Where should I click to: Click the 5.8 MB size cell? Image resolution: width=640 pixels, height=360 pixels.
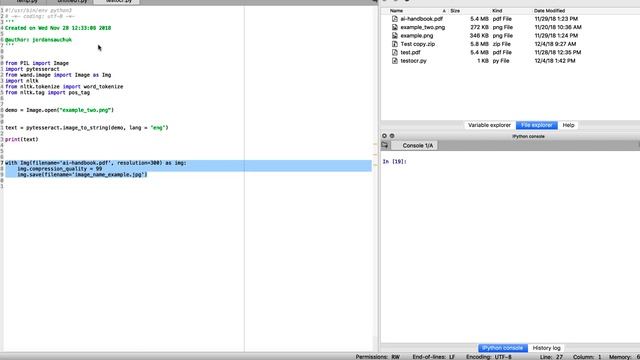click(x=479, y=44)
